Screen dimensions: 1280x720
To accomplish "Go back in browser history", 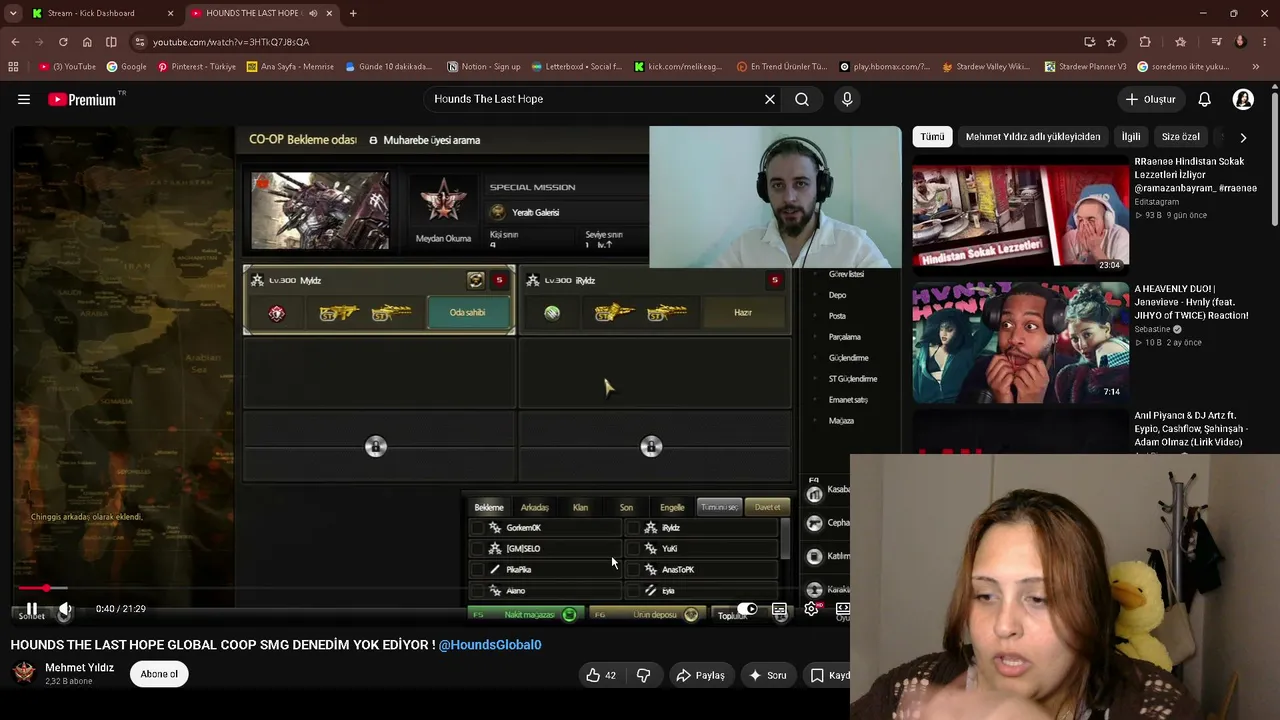I will point(15,42).
